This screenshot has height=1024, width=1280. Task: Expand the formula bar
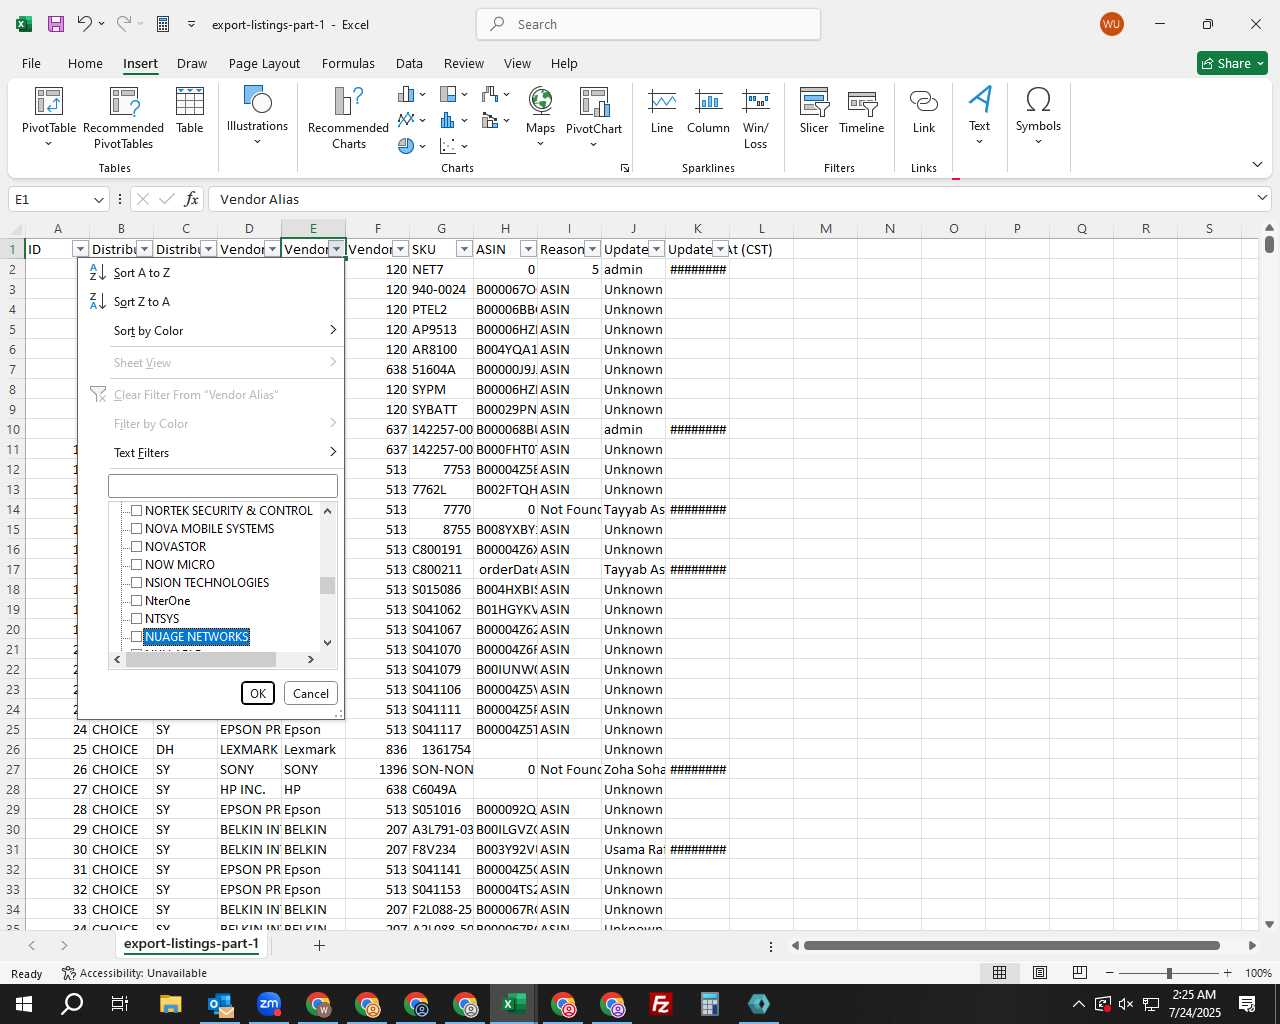click(x=1262, y=199)
